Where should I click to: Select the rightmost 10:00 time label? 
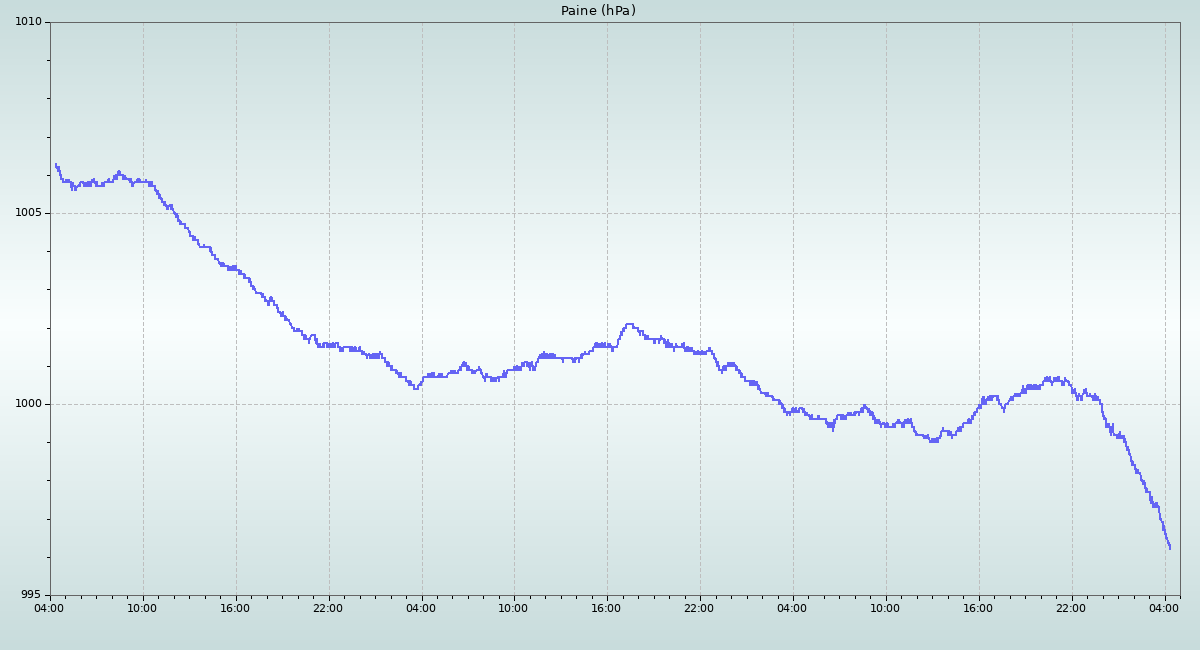(885, 608)
